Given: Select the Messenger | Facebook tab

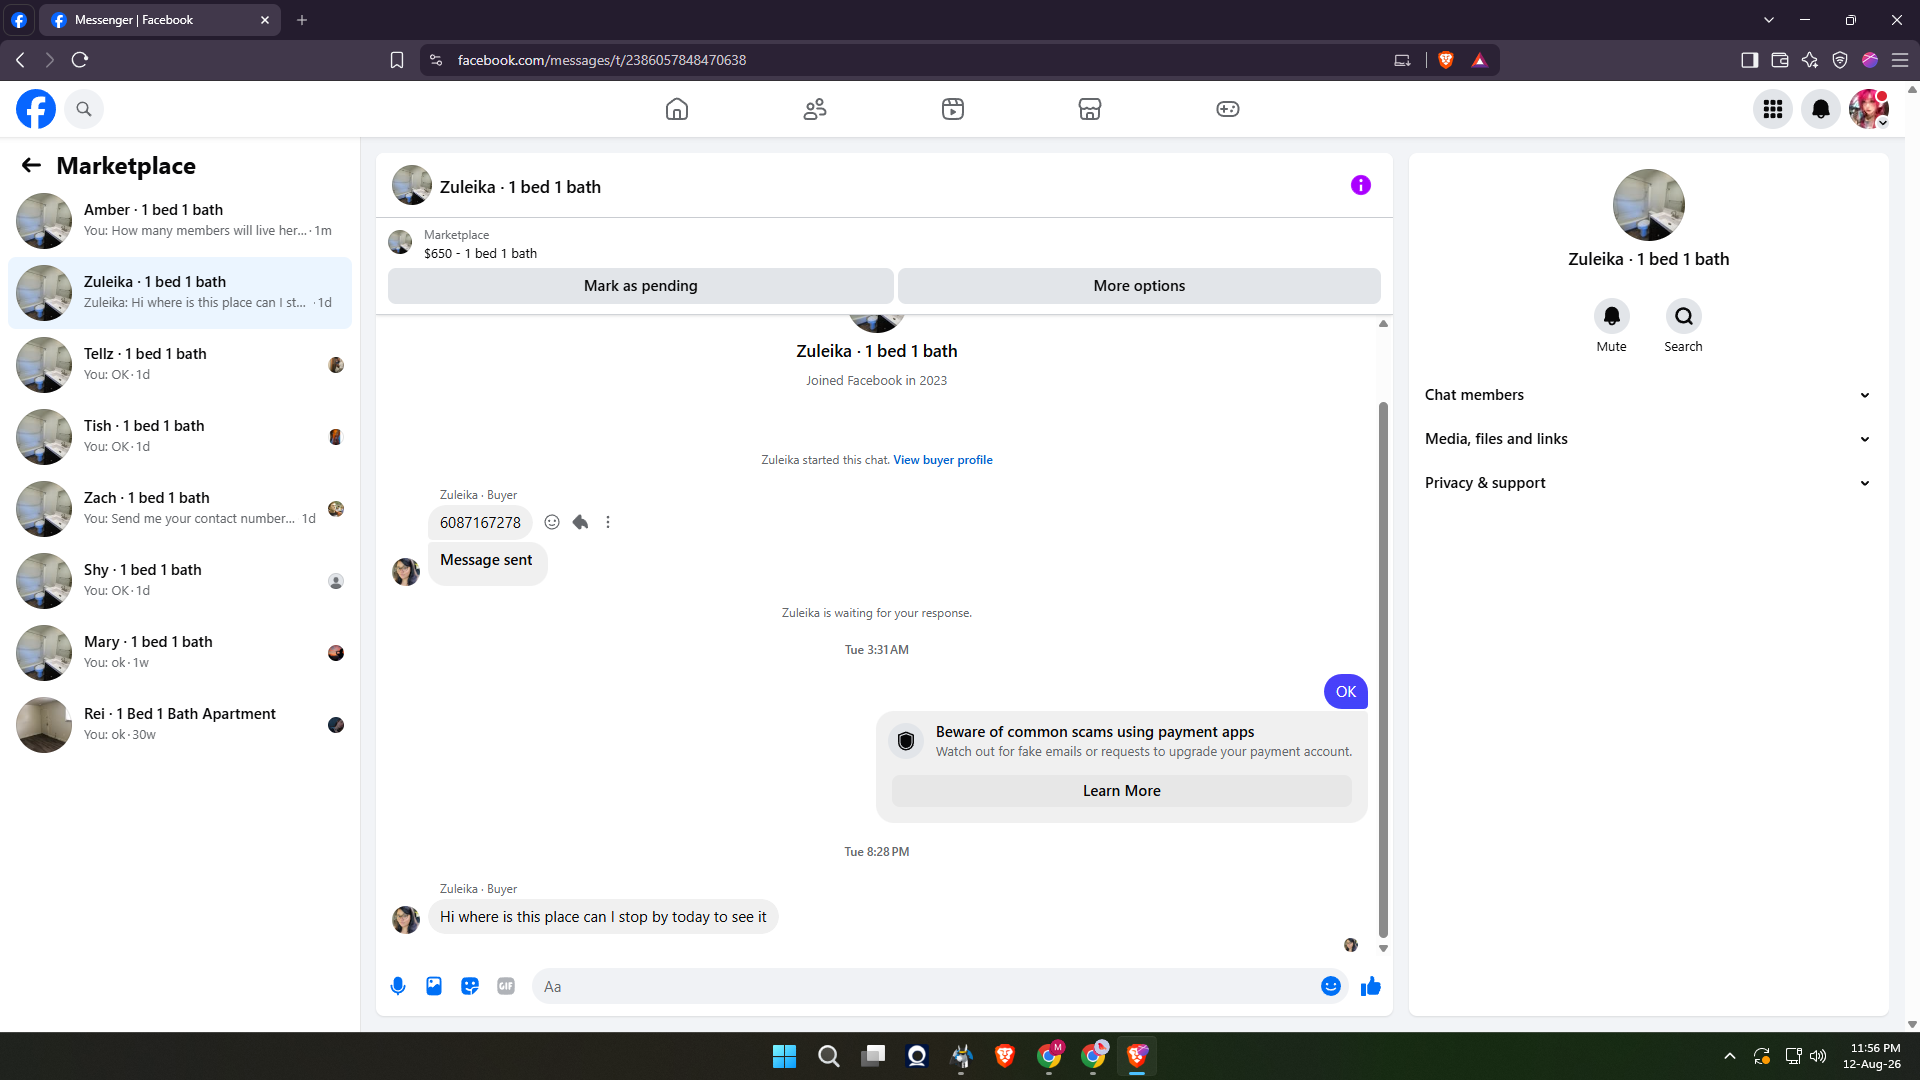Looking at the screenshot, I should [x=160, y=20].
